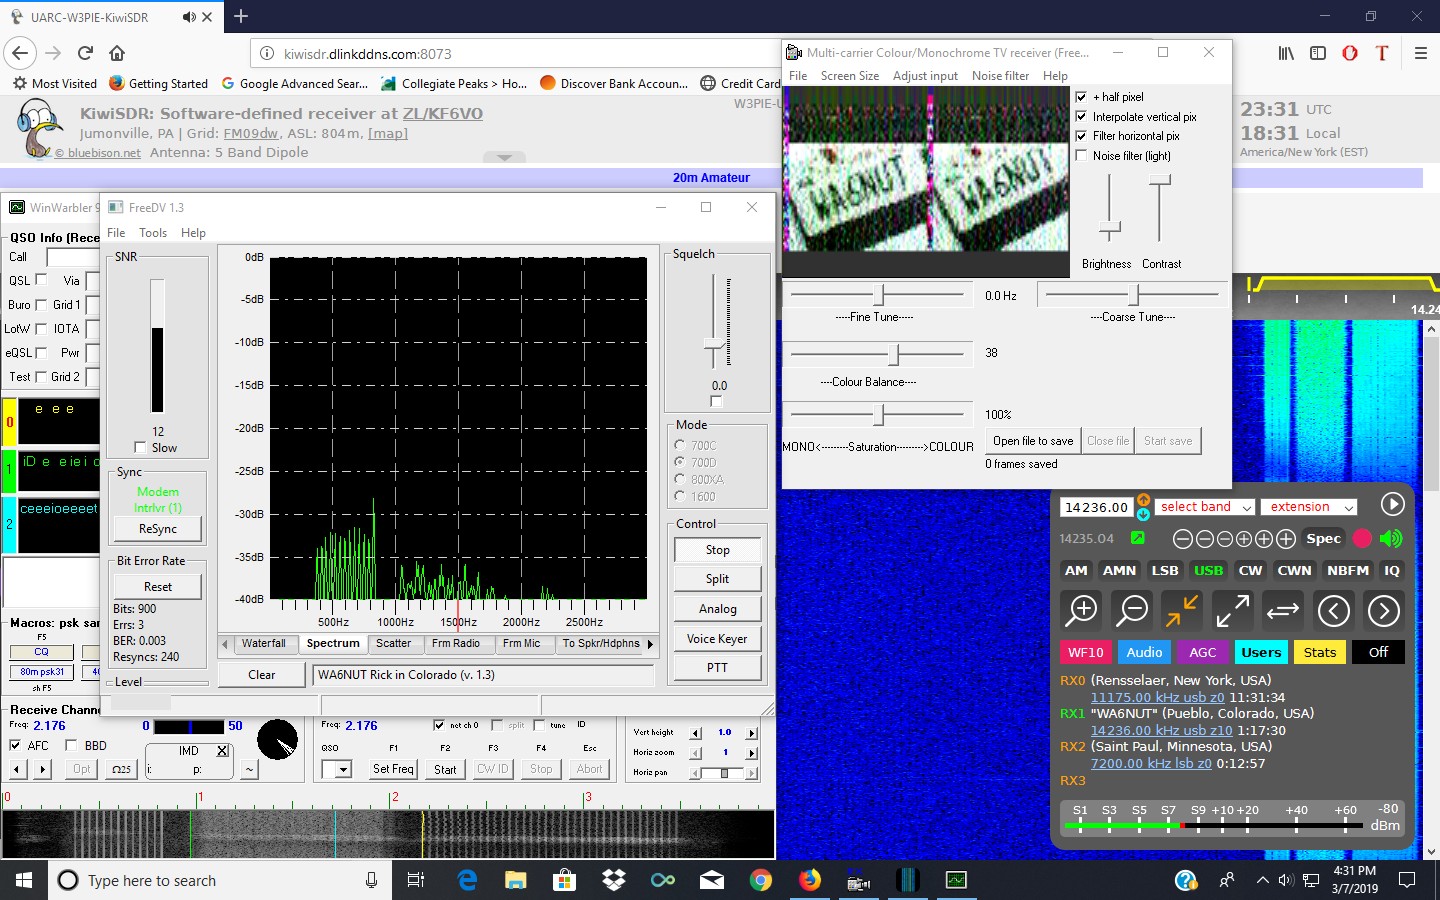This screenshot has width=1440, height=900.
Task: Move FreeDV tabs left with left arrow
Action: tap(225, 644)
